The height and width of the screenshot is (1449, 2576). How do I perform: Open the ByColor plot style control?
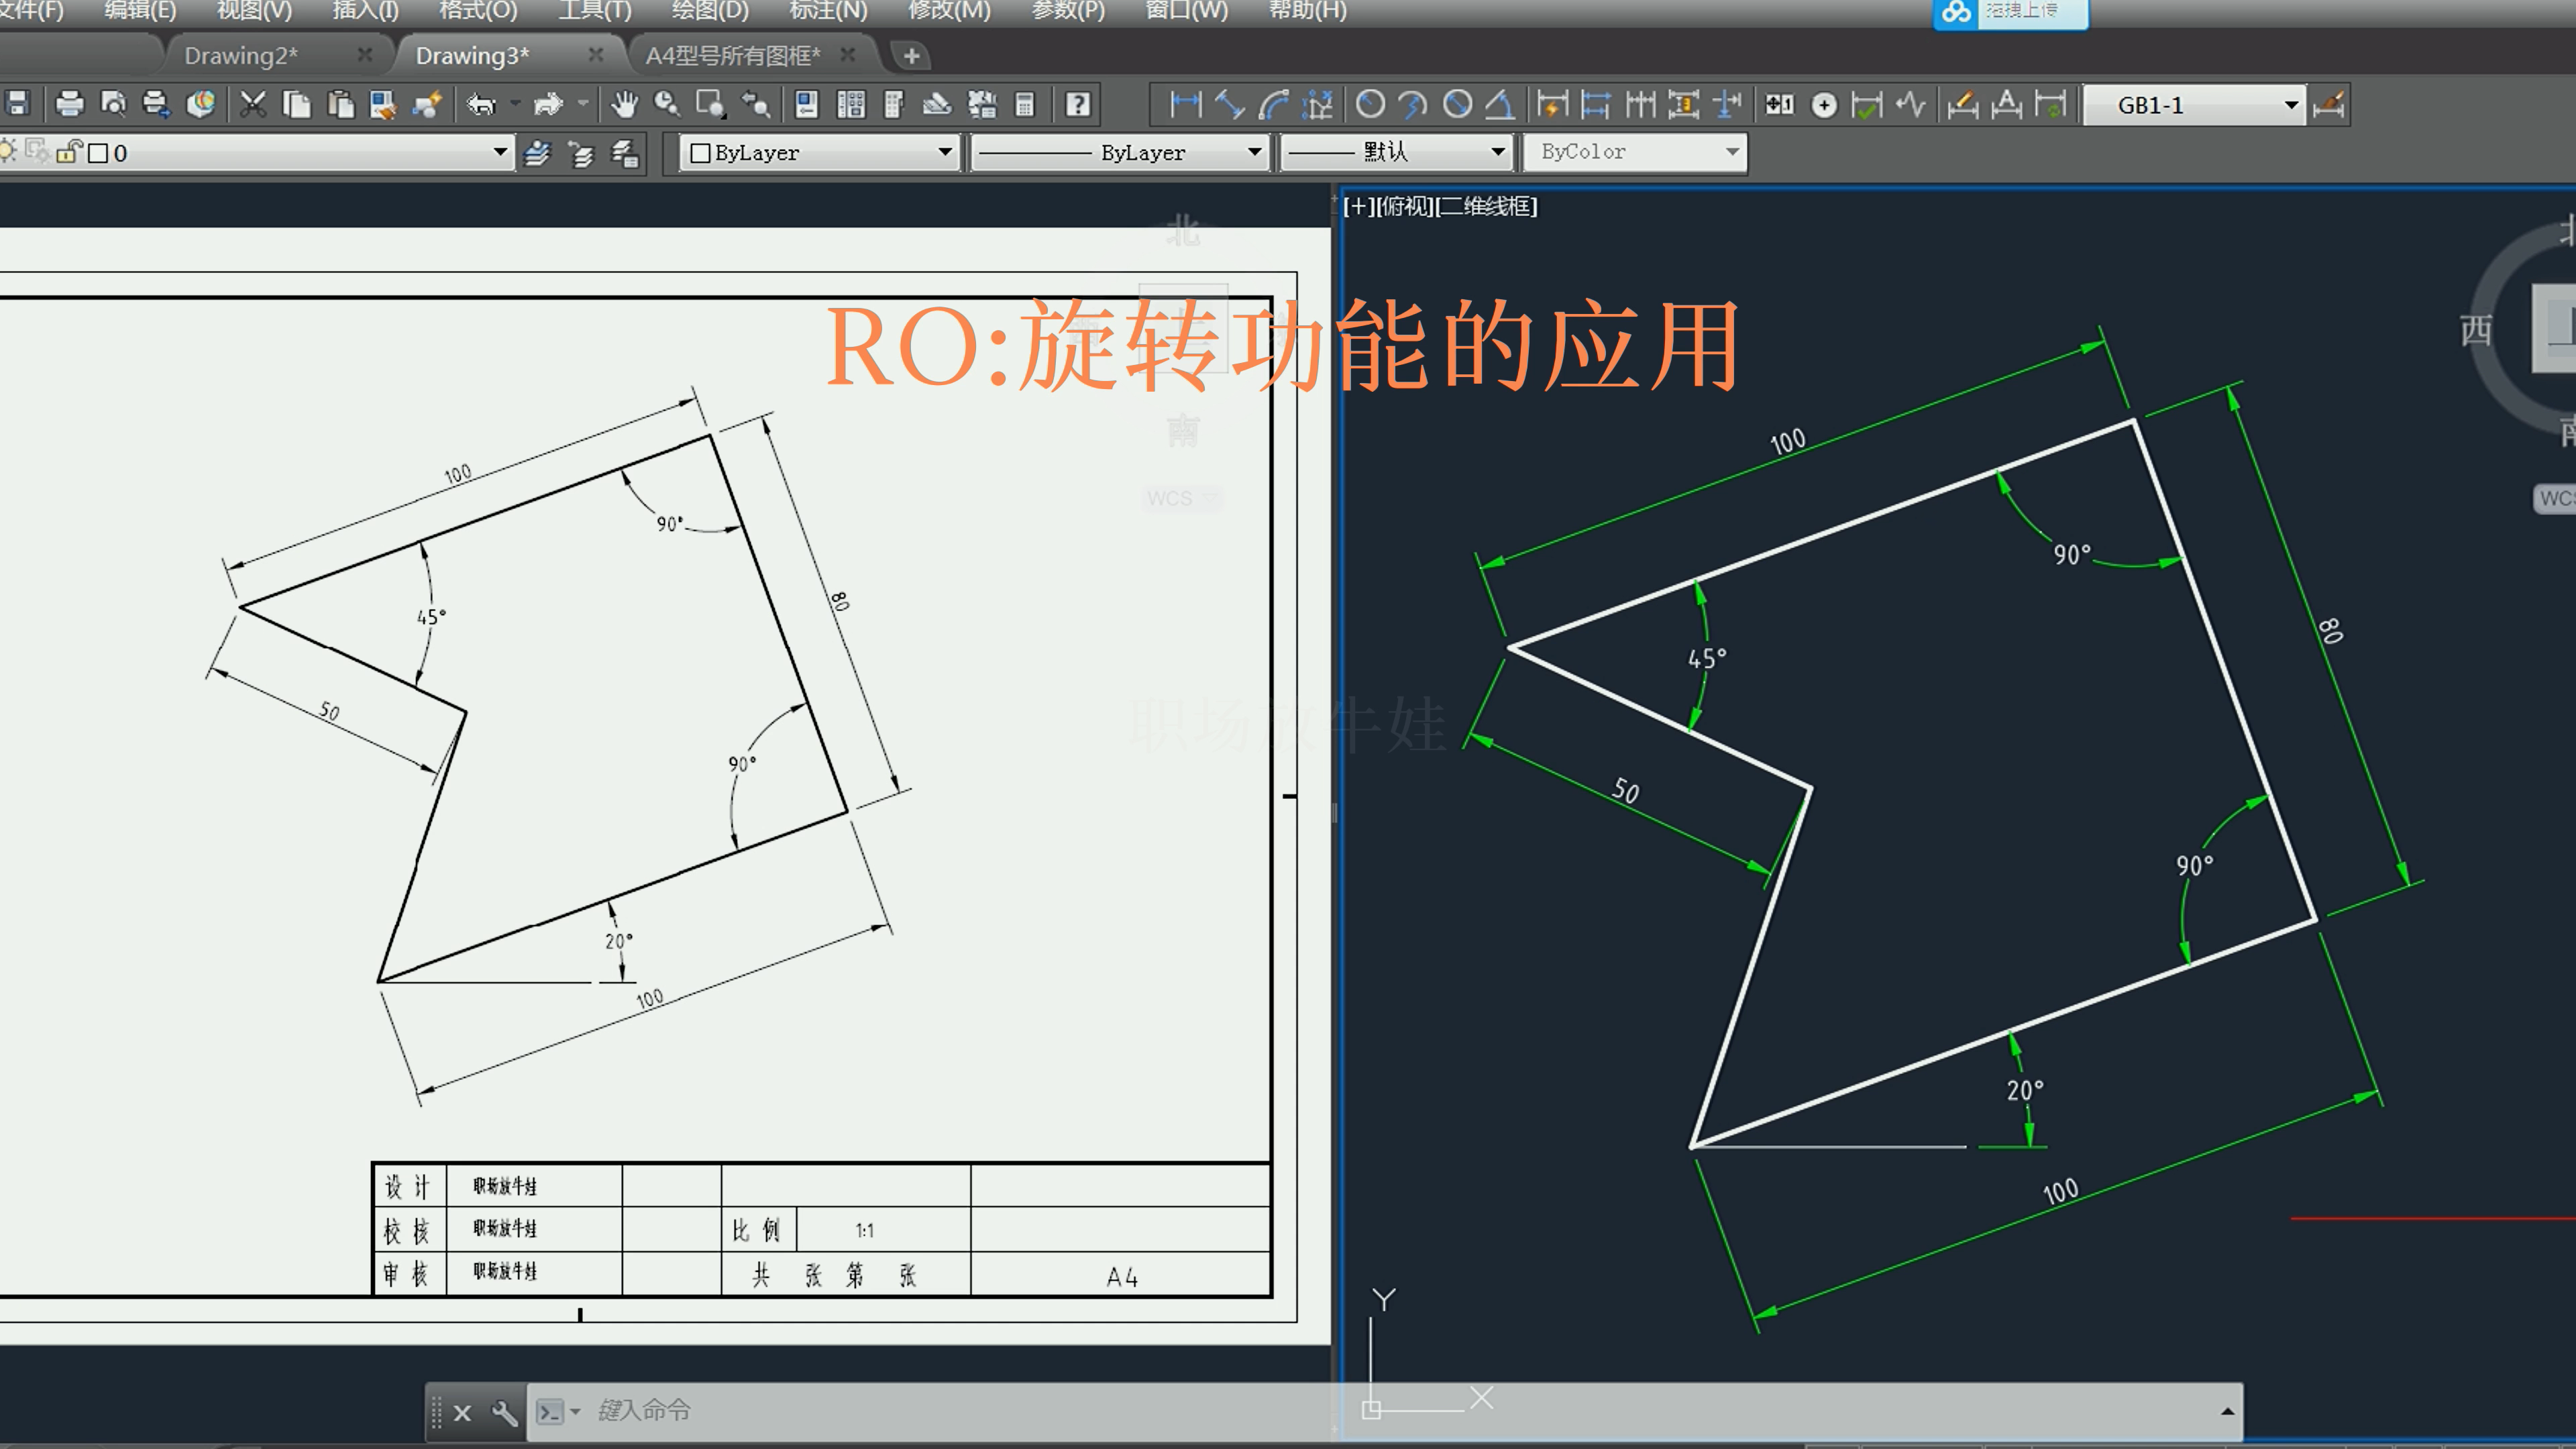coord(1732,152)
